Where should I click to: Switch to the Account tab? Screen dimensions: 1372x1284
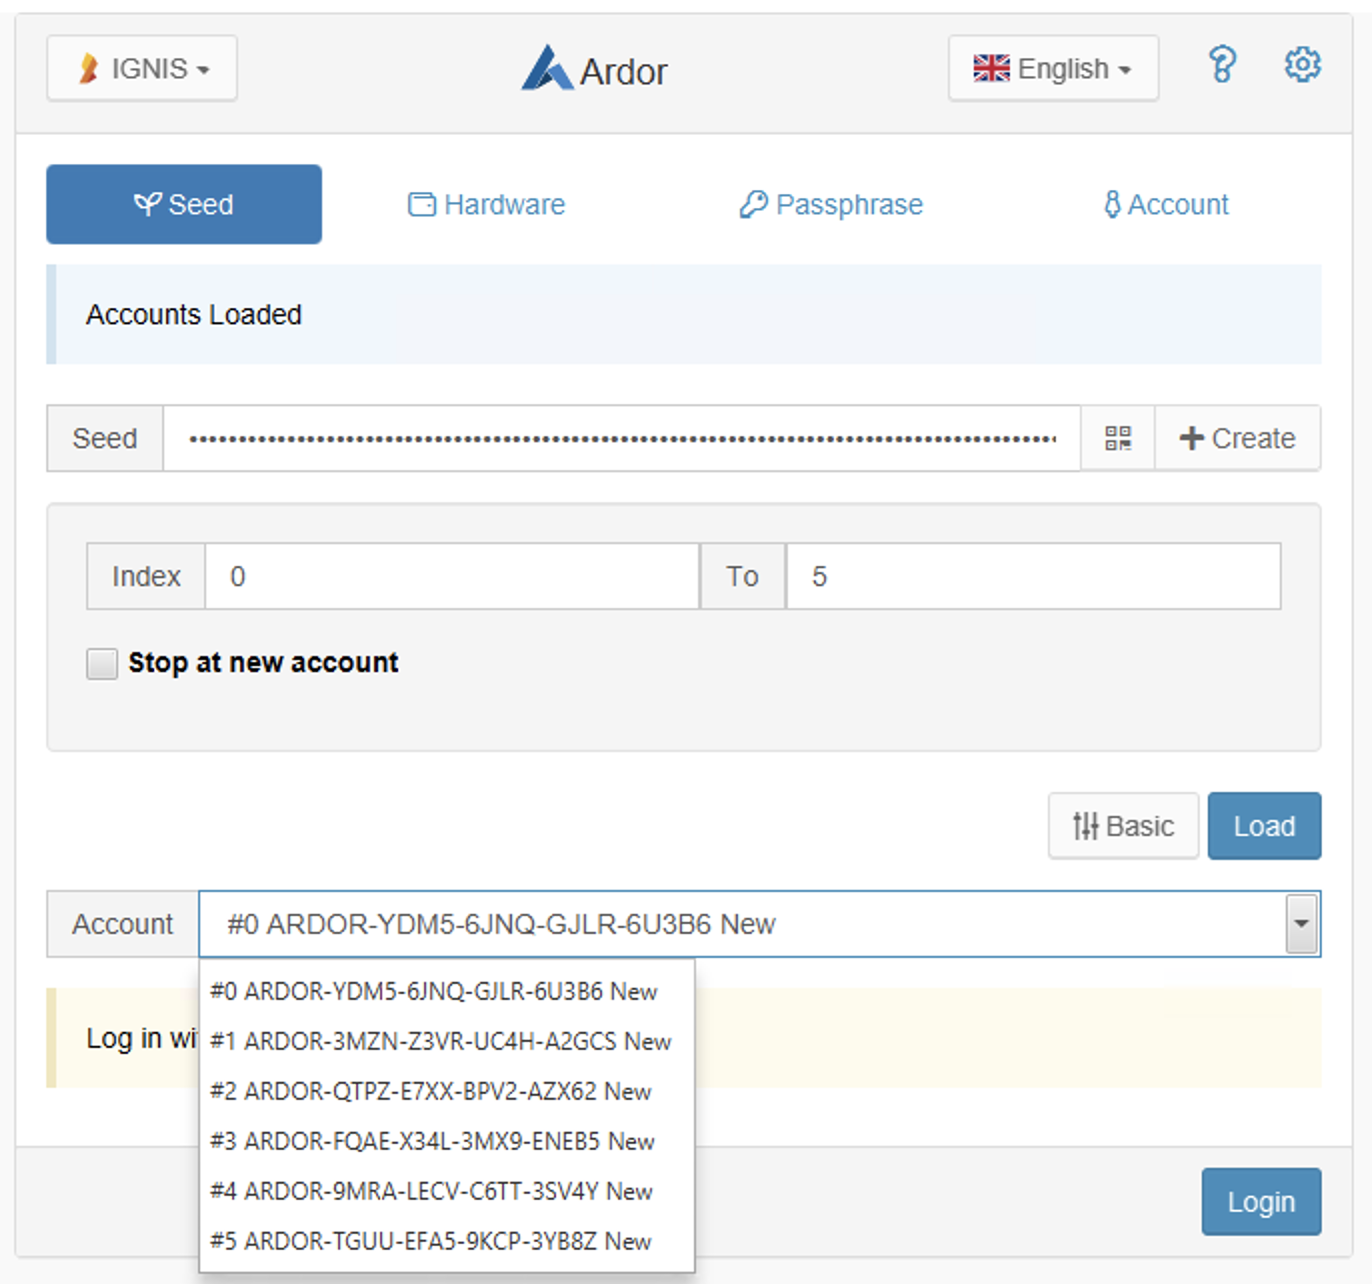coord(1166,205)
